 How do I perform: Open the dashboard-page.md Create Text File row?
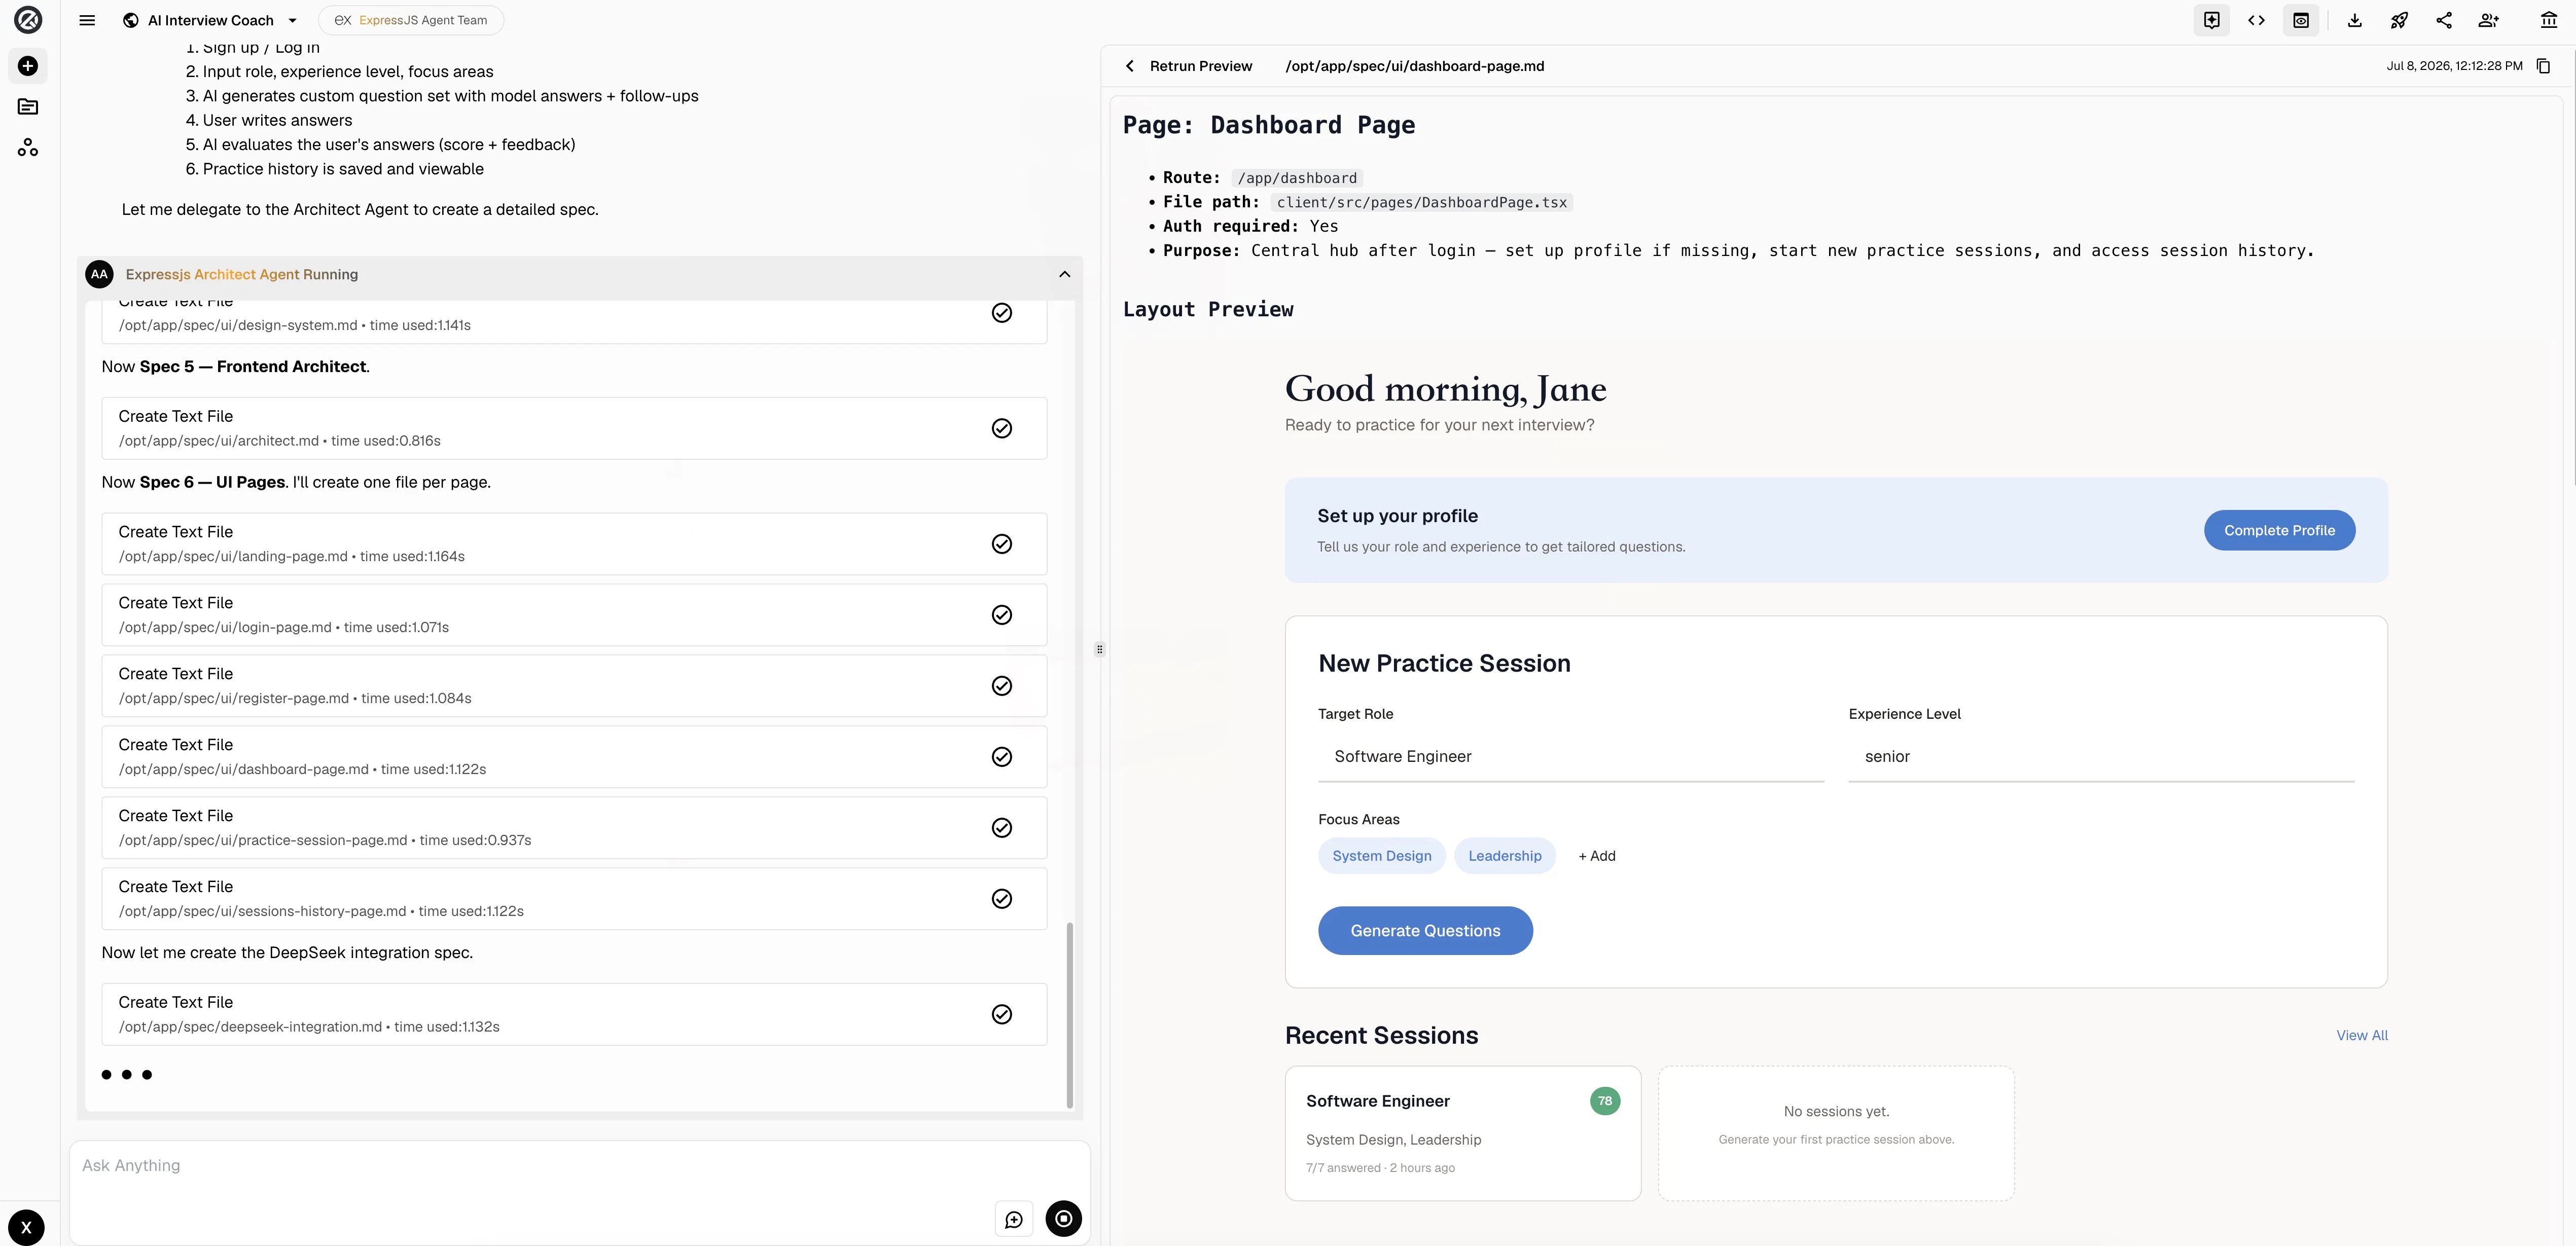574,757
